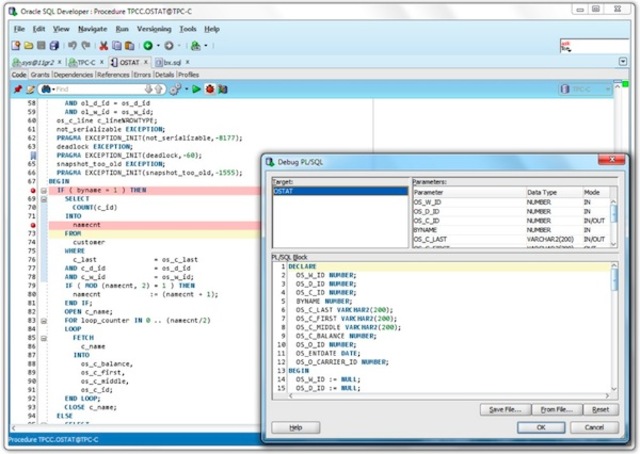
Task: Switch to the bx.sql tab
Action: click(x=172, y=62)
